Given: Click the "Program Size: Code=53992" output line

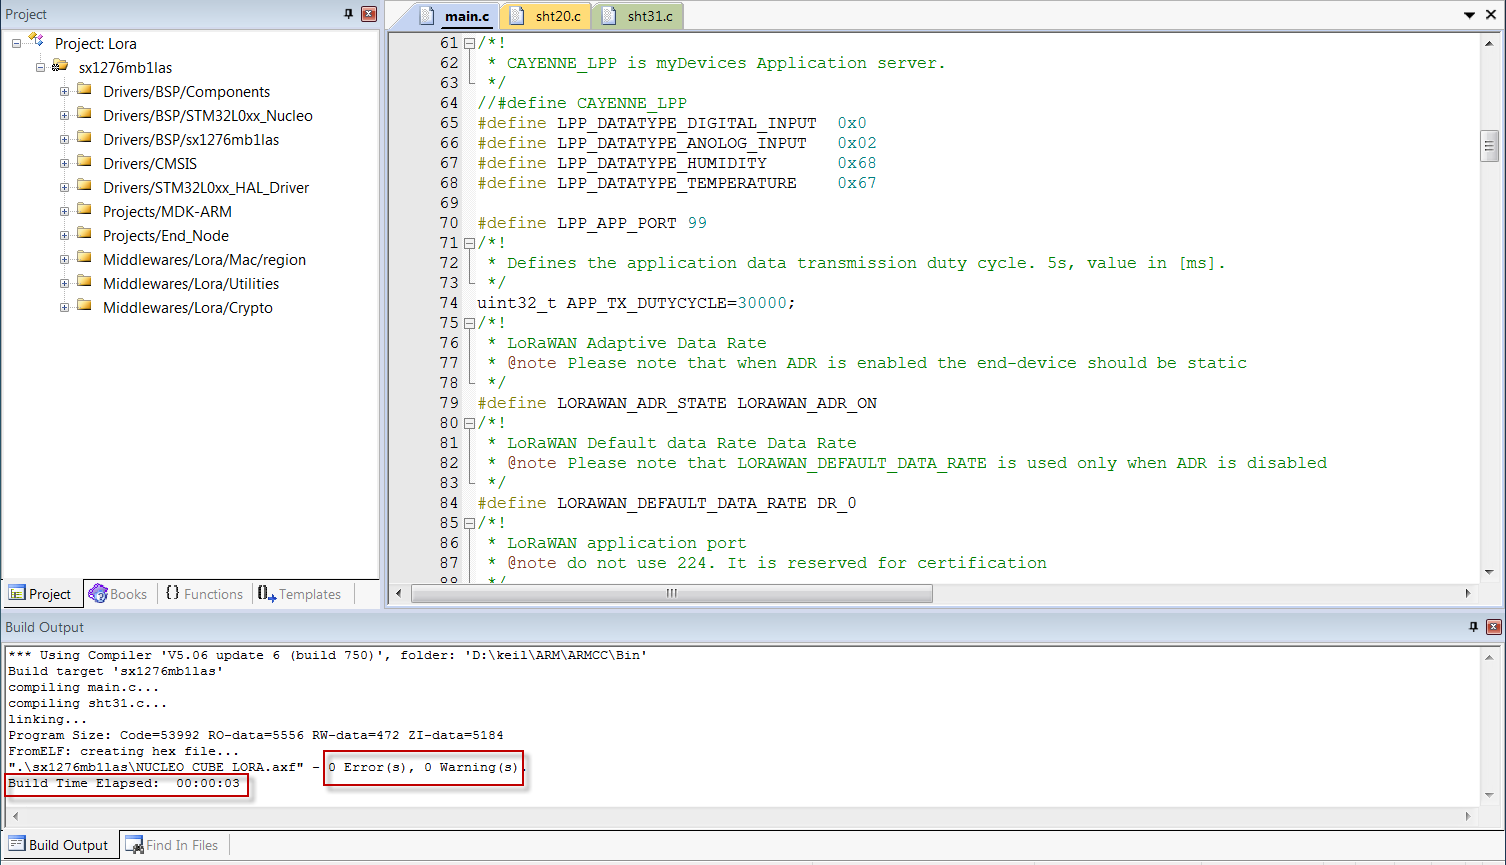Looking at the screenshot, I should [x=256, y=735].
